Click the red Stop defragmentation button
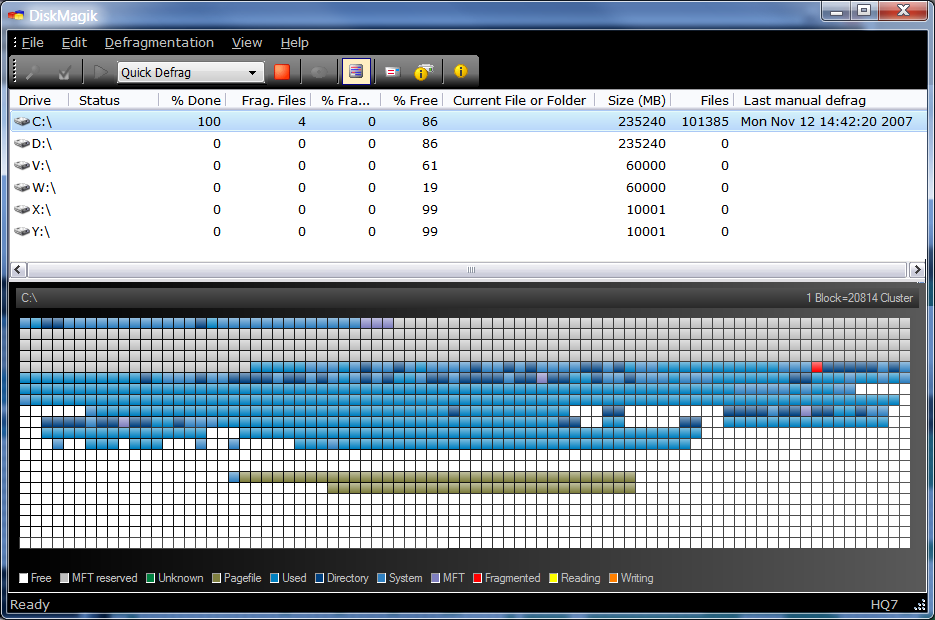Screen dimensions: 935x620 282,72
